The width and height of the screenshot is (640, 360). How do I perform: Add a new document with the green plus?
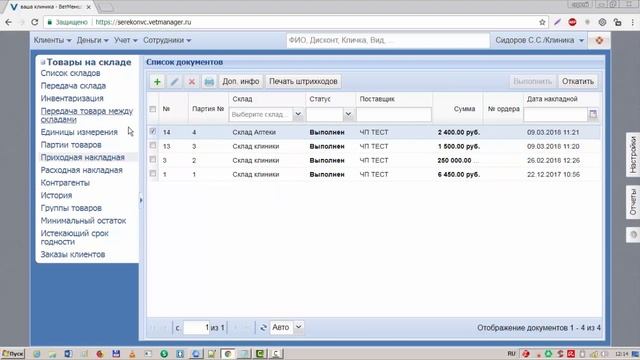[x=157, y=82]
